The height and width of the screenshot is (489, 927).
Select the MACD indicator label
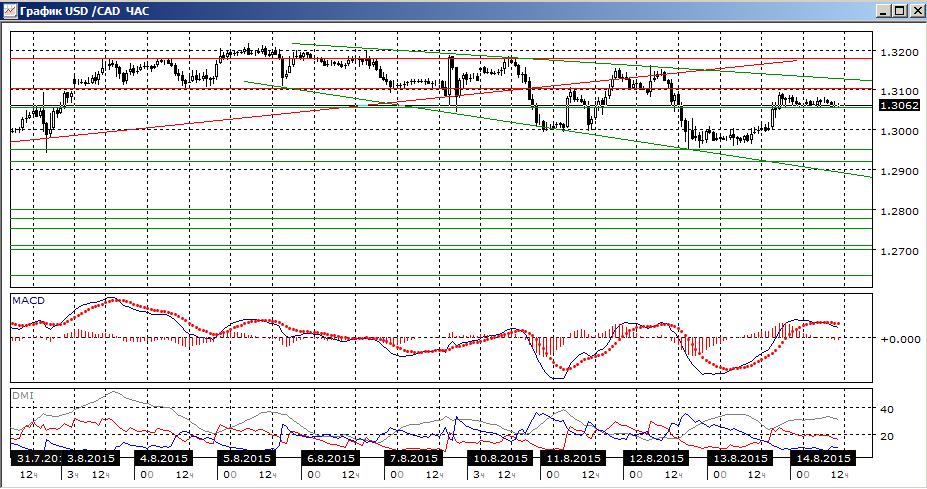[x=27, y=300]
